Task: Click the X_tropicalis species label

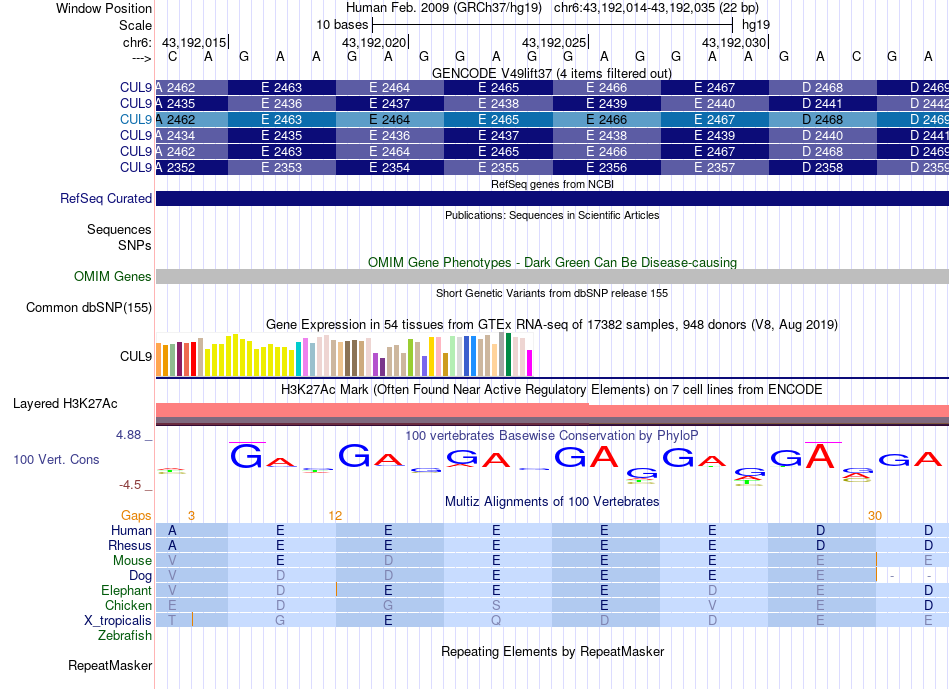Action: (118, 621)
